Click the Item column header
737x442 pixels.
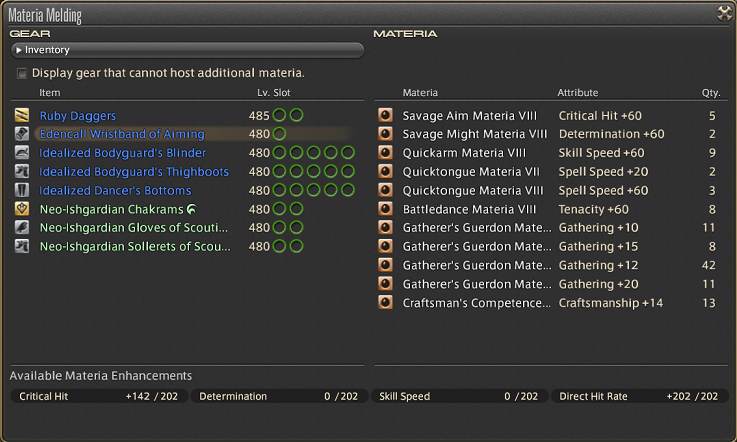(x=49, y=93)
